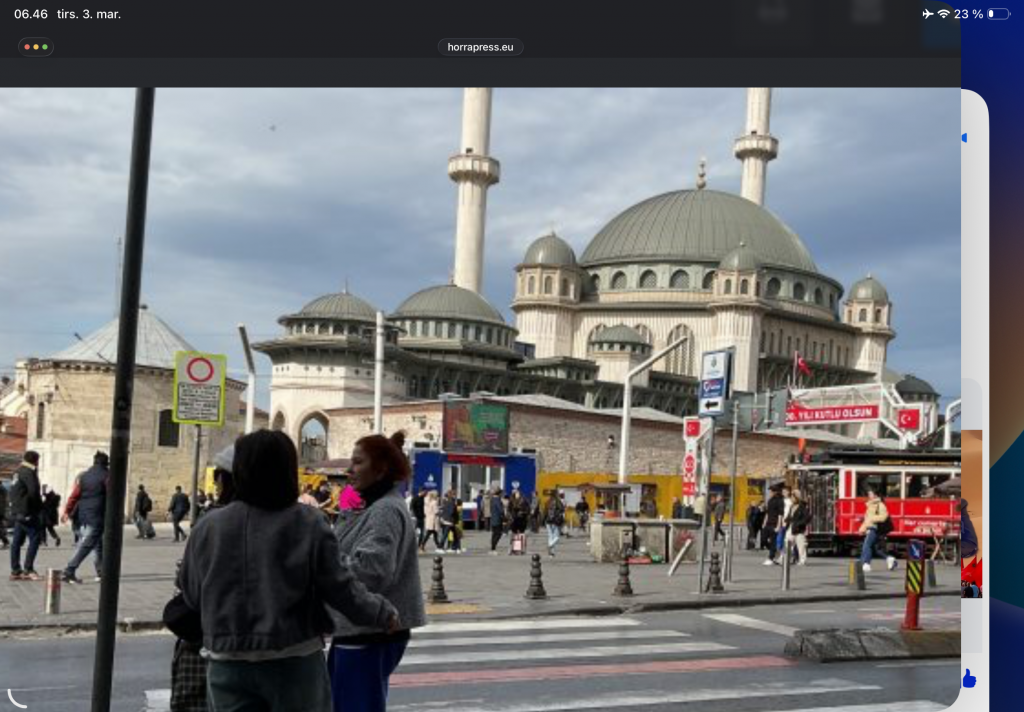Click the yellow minimize dot in window controls
1024x712 pixels.
[36, 47]
